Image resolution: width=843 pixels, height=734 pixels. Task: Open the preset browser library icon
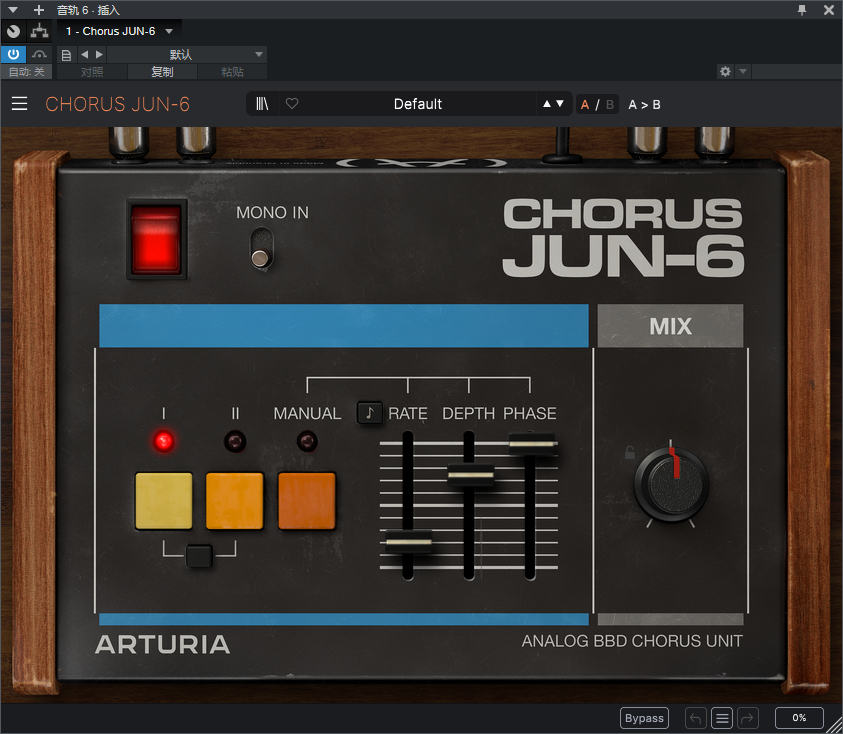click(x=262, y=104)
